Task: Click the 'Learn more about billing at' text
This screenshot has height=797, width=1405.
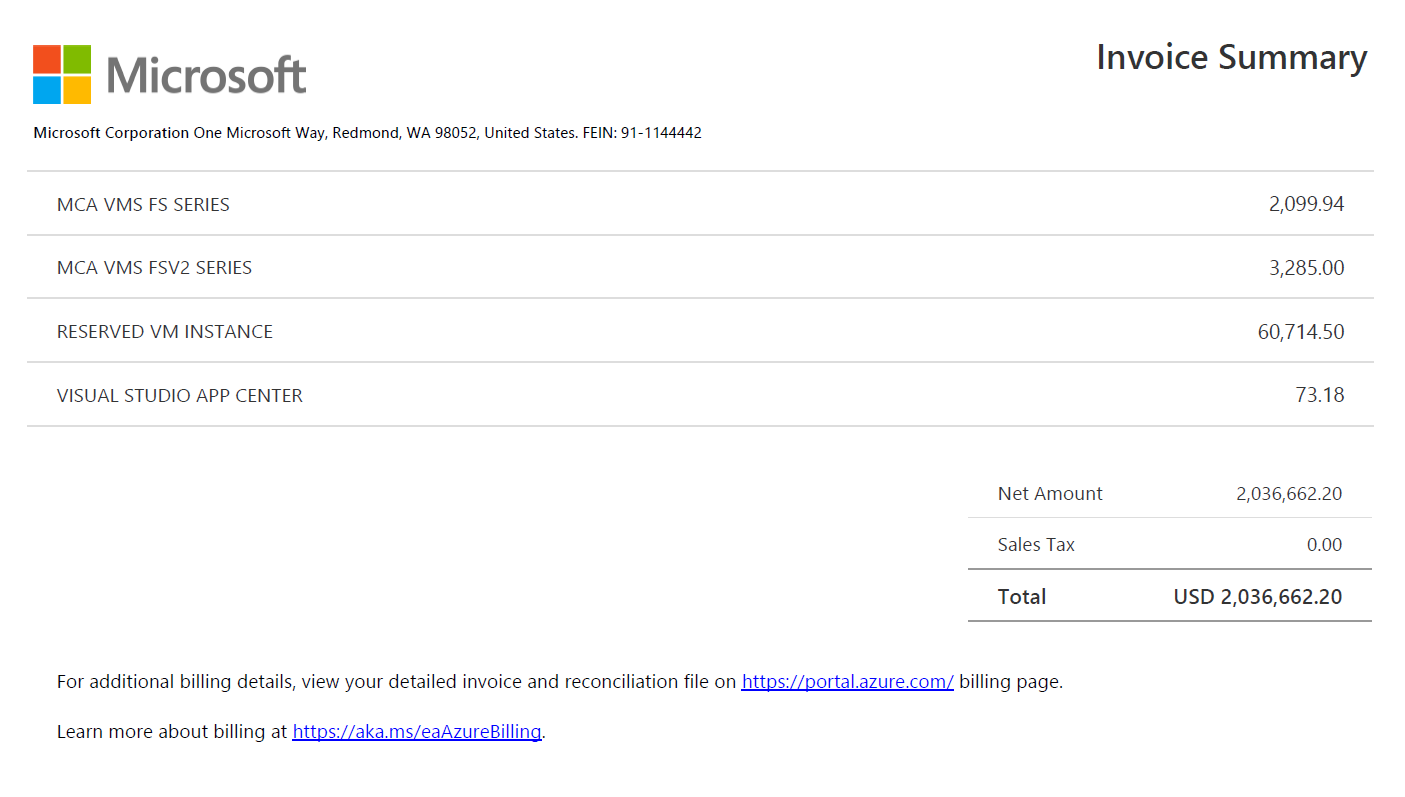Action: coord(172,732)
